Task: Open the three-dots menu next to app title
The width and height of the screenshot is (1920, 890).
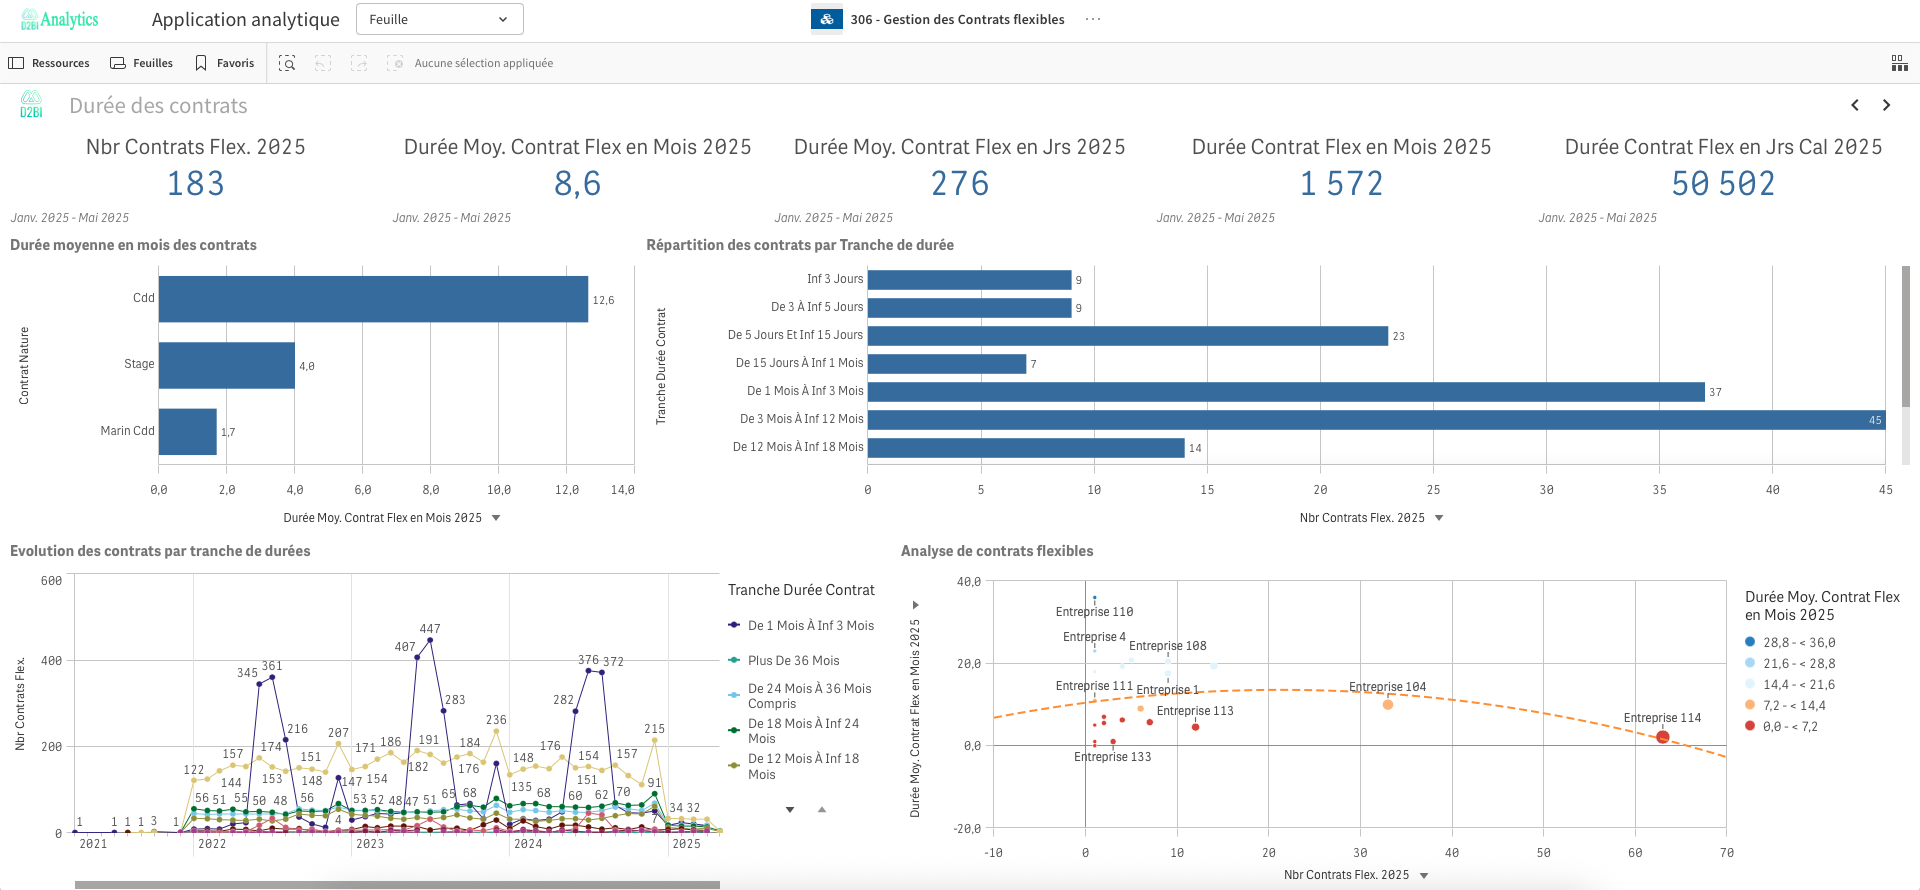Action: (1093, 19)
